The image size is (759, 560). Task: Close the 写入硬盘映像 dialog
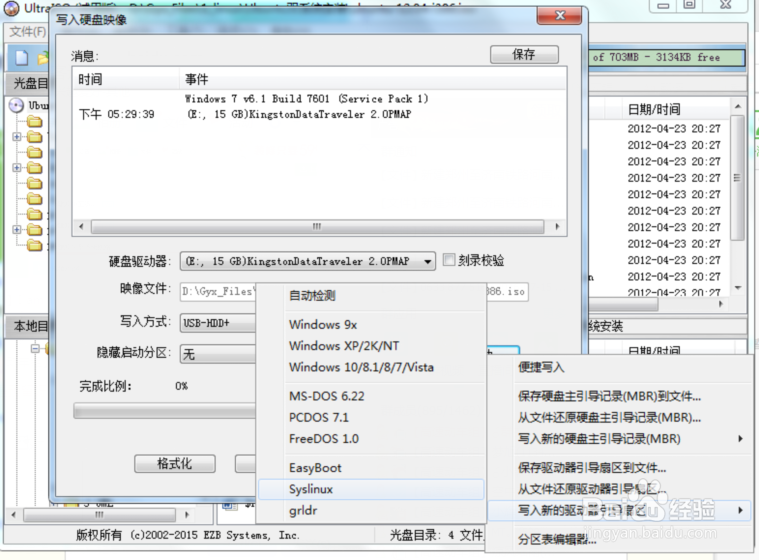pos(559,15)
